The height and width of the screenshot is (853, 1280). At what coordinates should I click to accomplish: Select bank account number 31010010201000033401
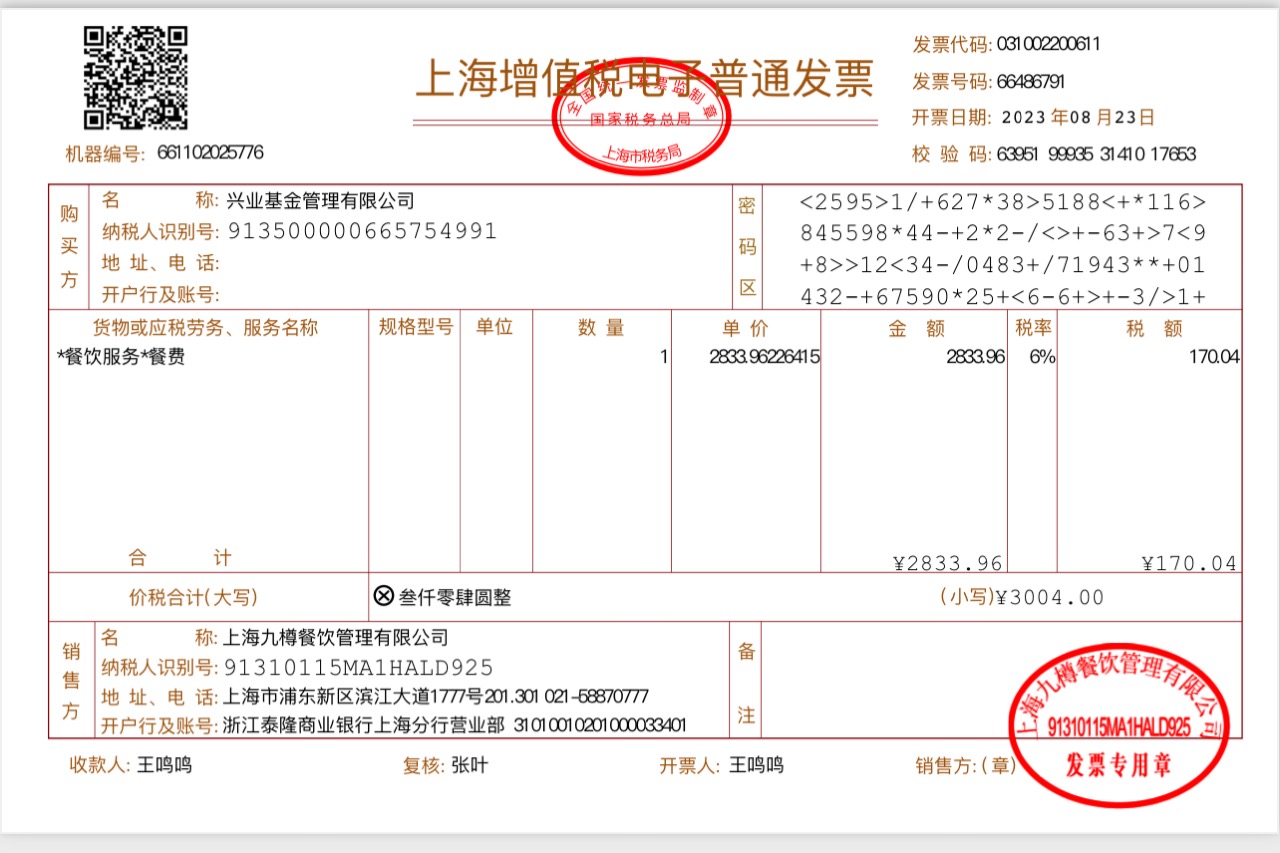600,725
